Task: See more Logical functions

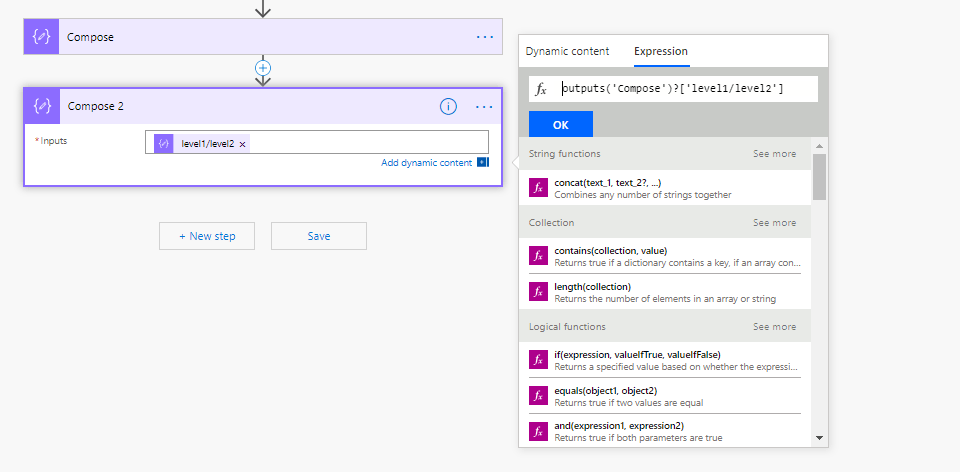Action: (x=774, y=327)
